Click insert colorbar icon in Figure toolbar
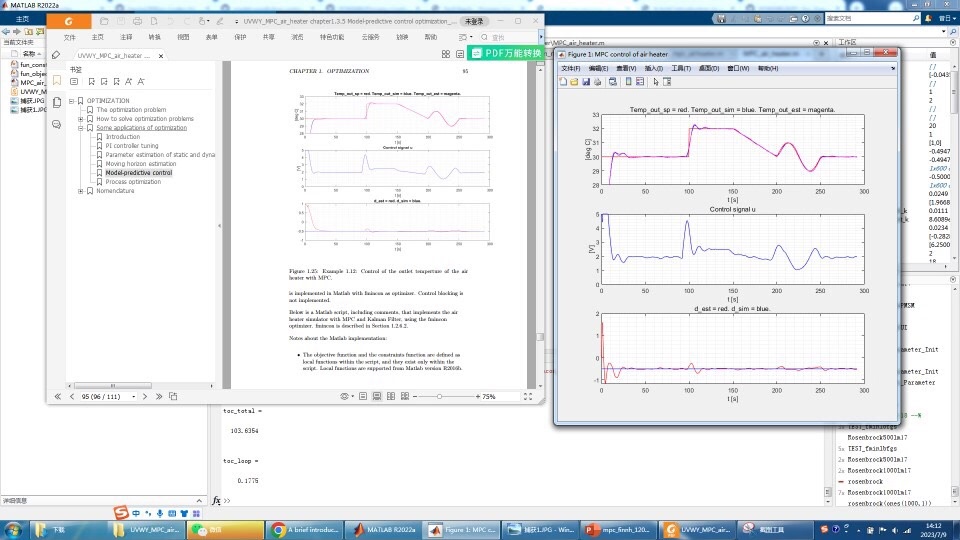 pos(628,82)
